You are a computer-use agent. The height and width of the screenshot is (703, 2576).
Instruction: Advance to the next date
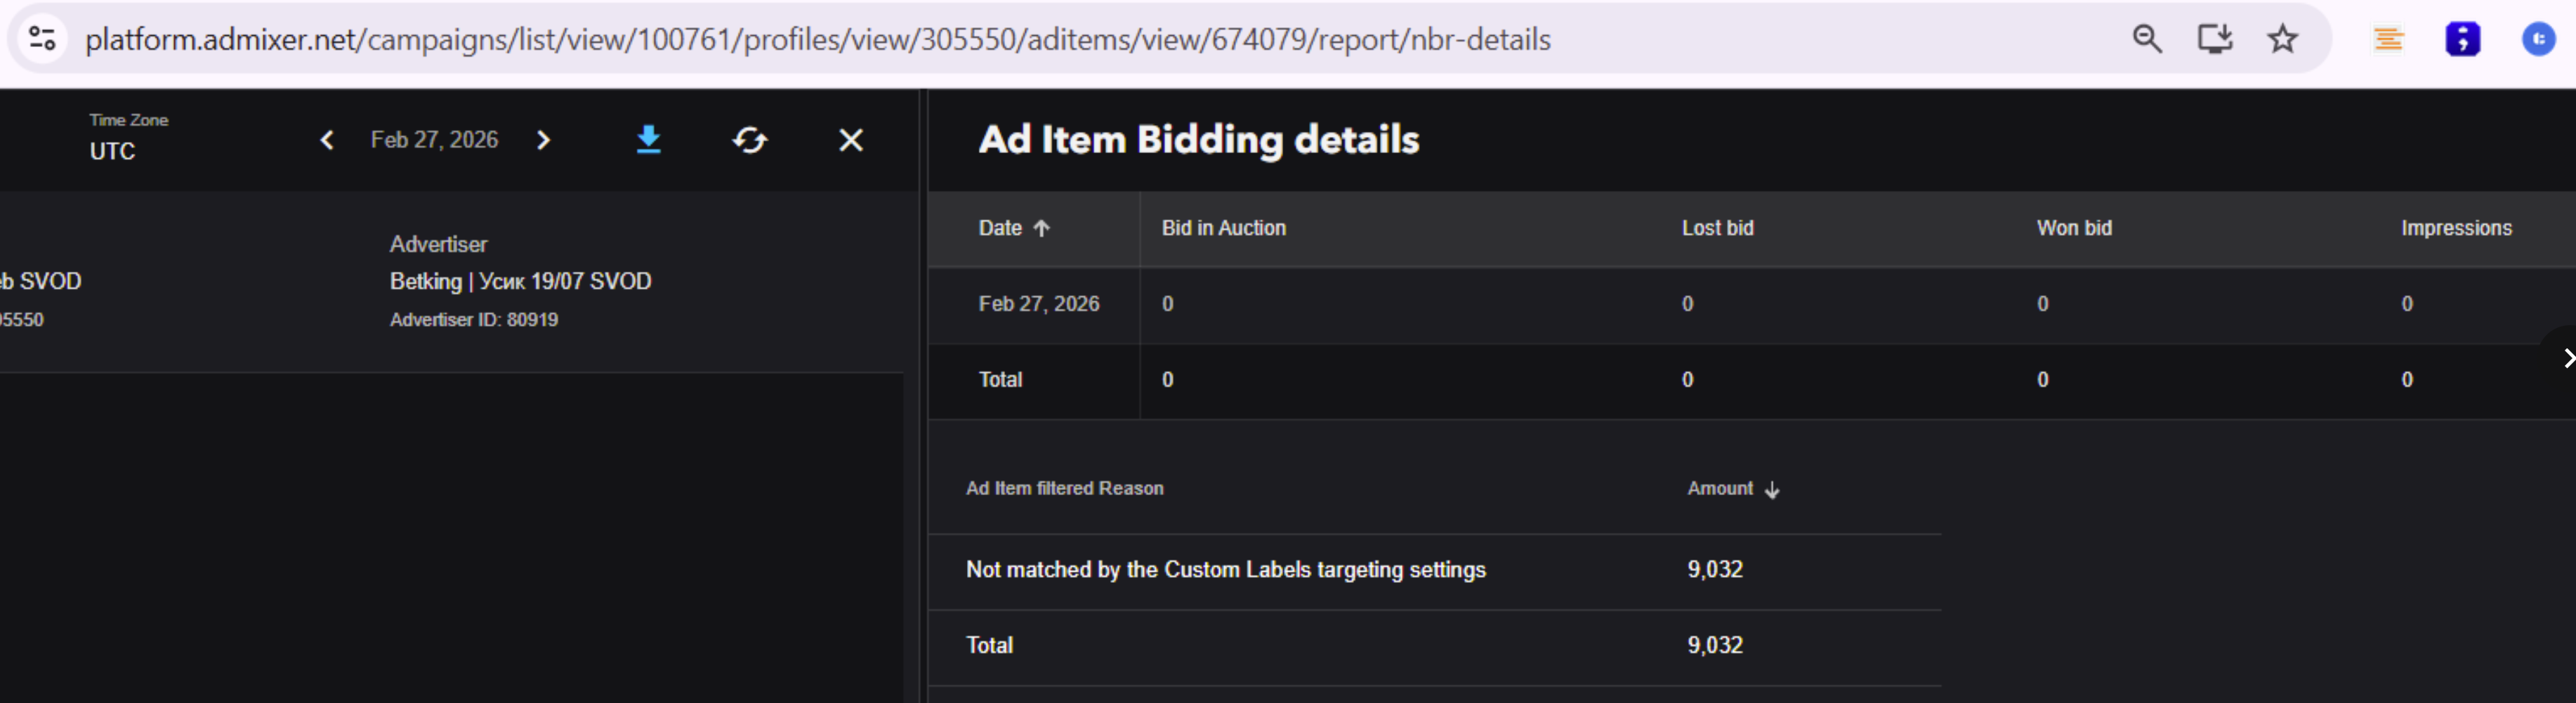[543, 140]
